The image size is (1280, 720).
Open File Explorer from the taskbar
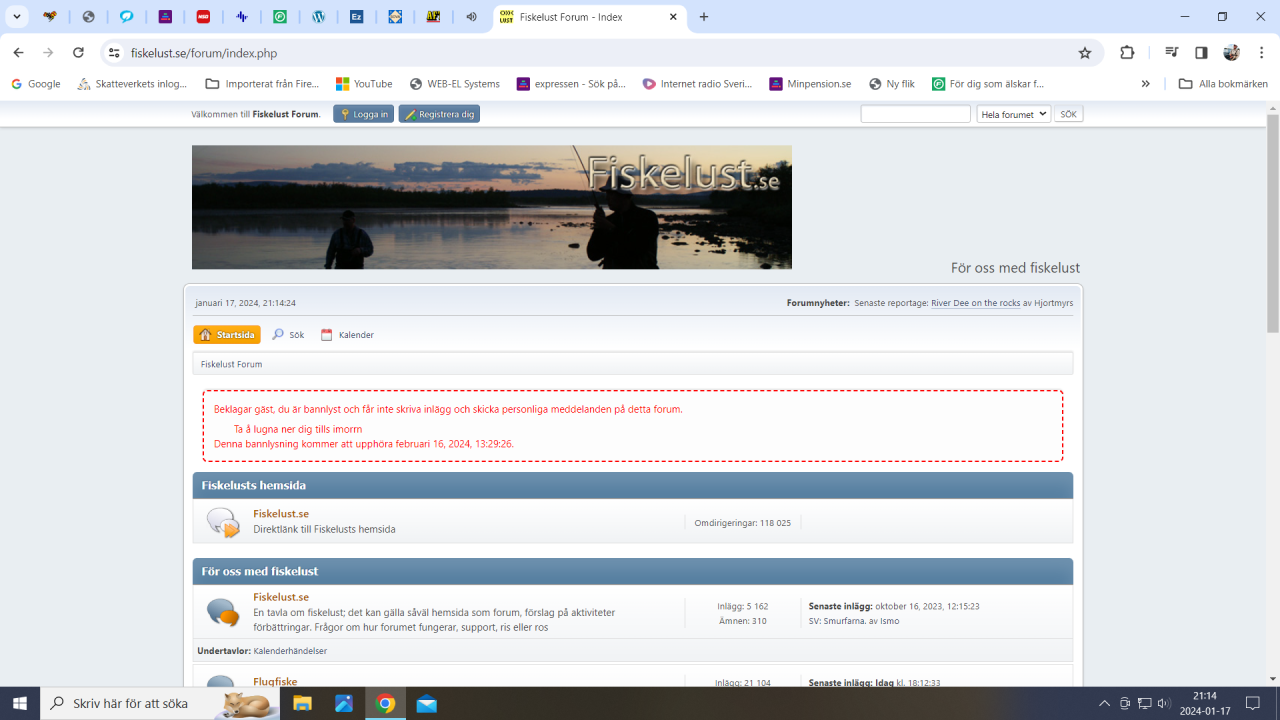(302, 703)
